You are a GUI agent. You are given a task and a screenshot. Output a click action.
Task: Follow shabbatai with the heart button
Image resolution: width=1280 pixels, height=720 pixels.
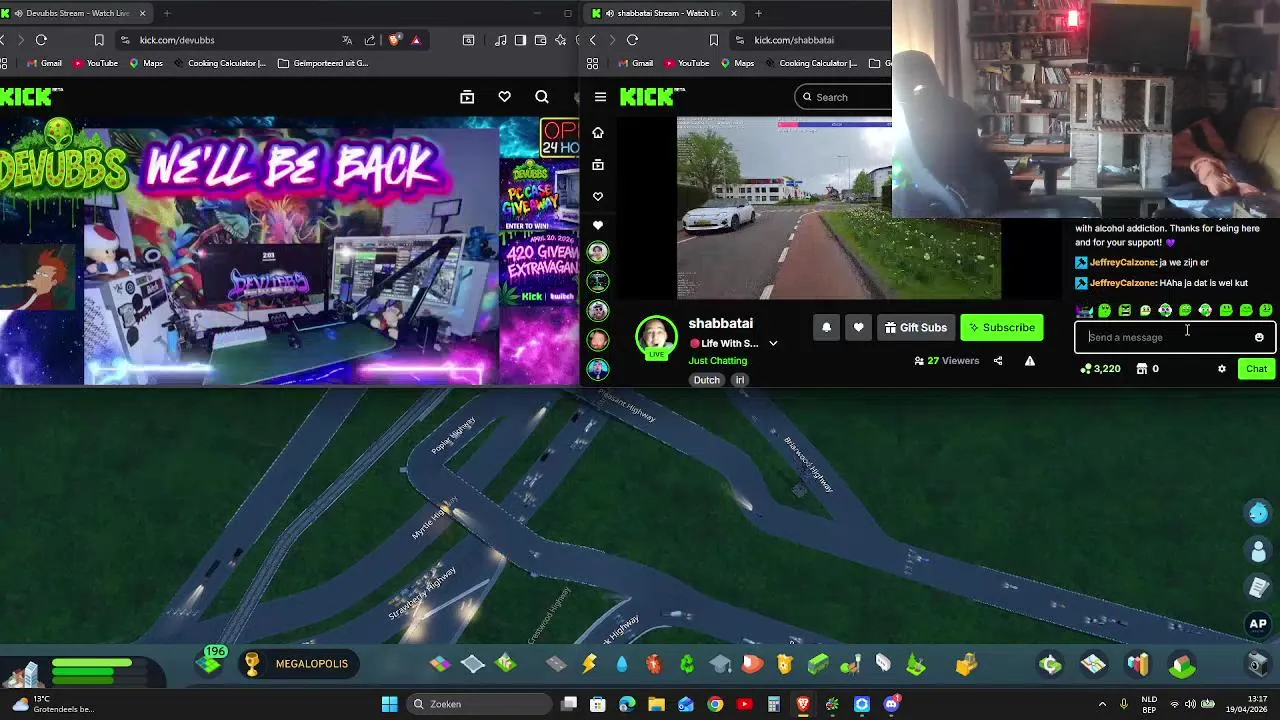858,328
